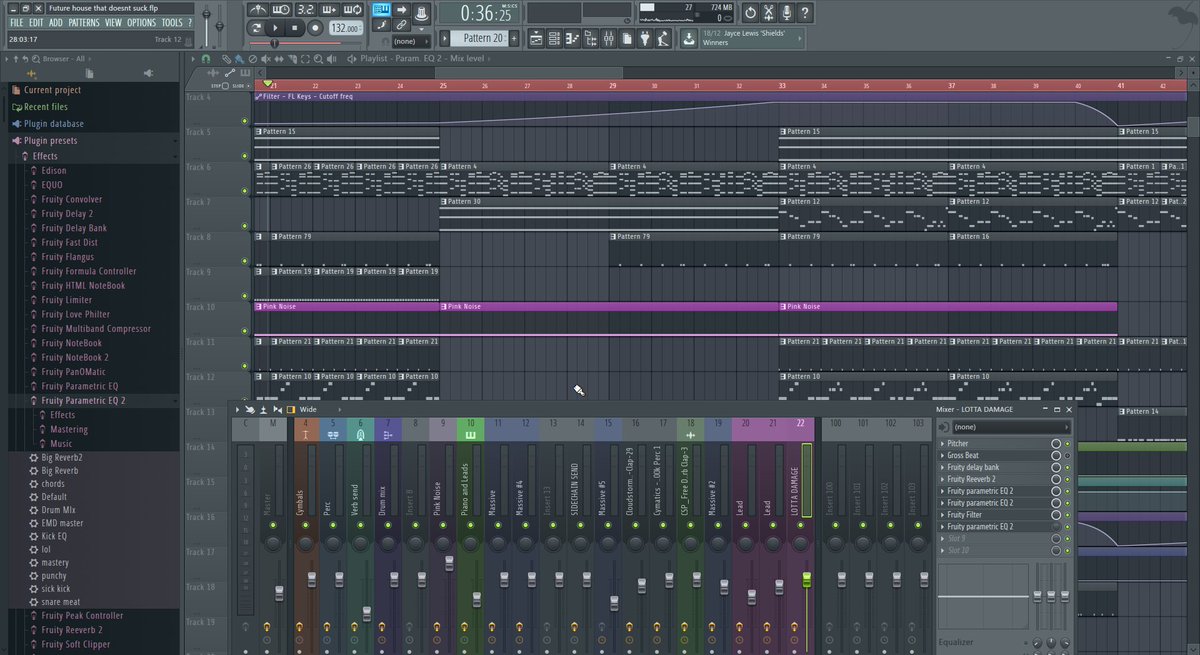Screen dimensions: 1200x655
Task: Select the playlist draw pencil tool
Action: point(226,59)
